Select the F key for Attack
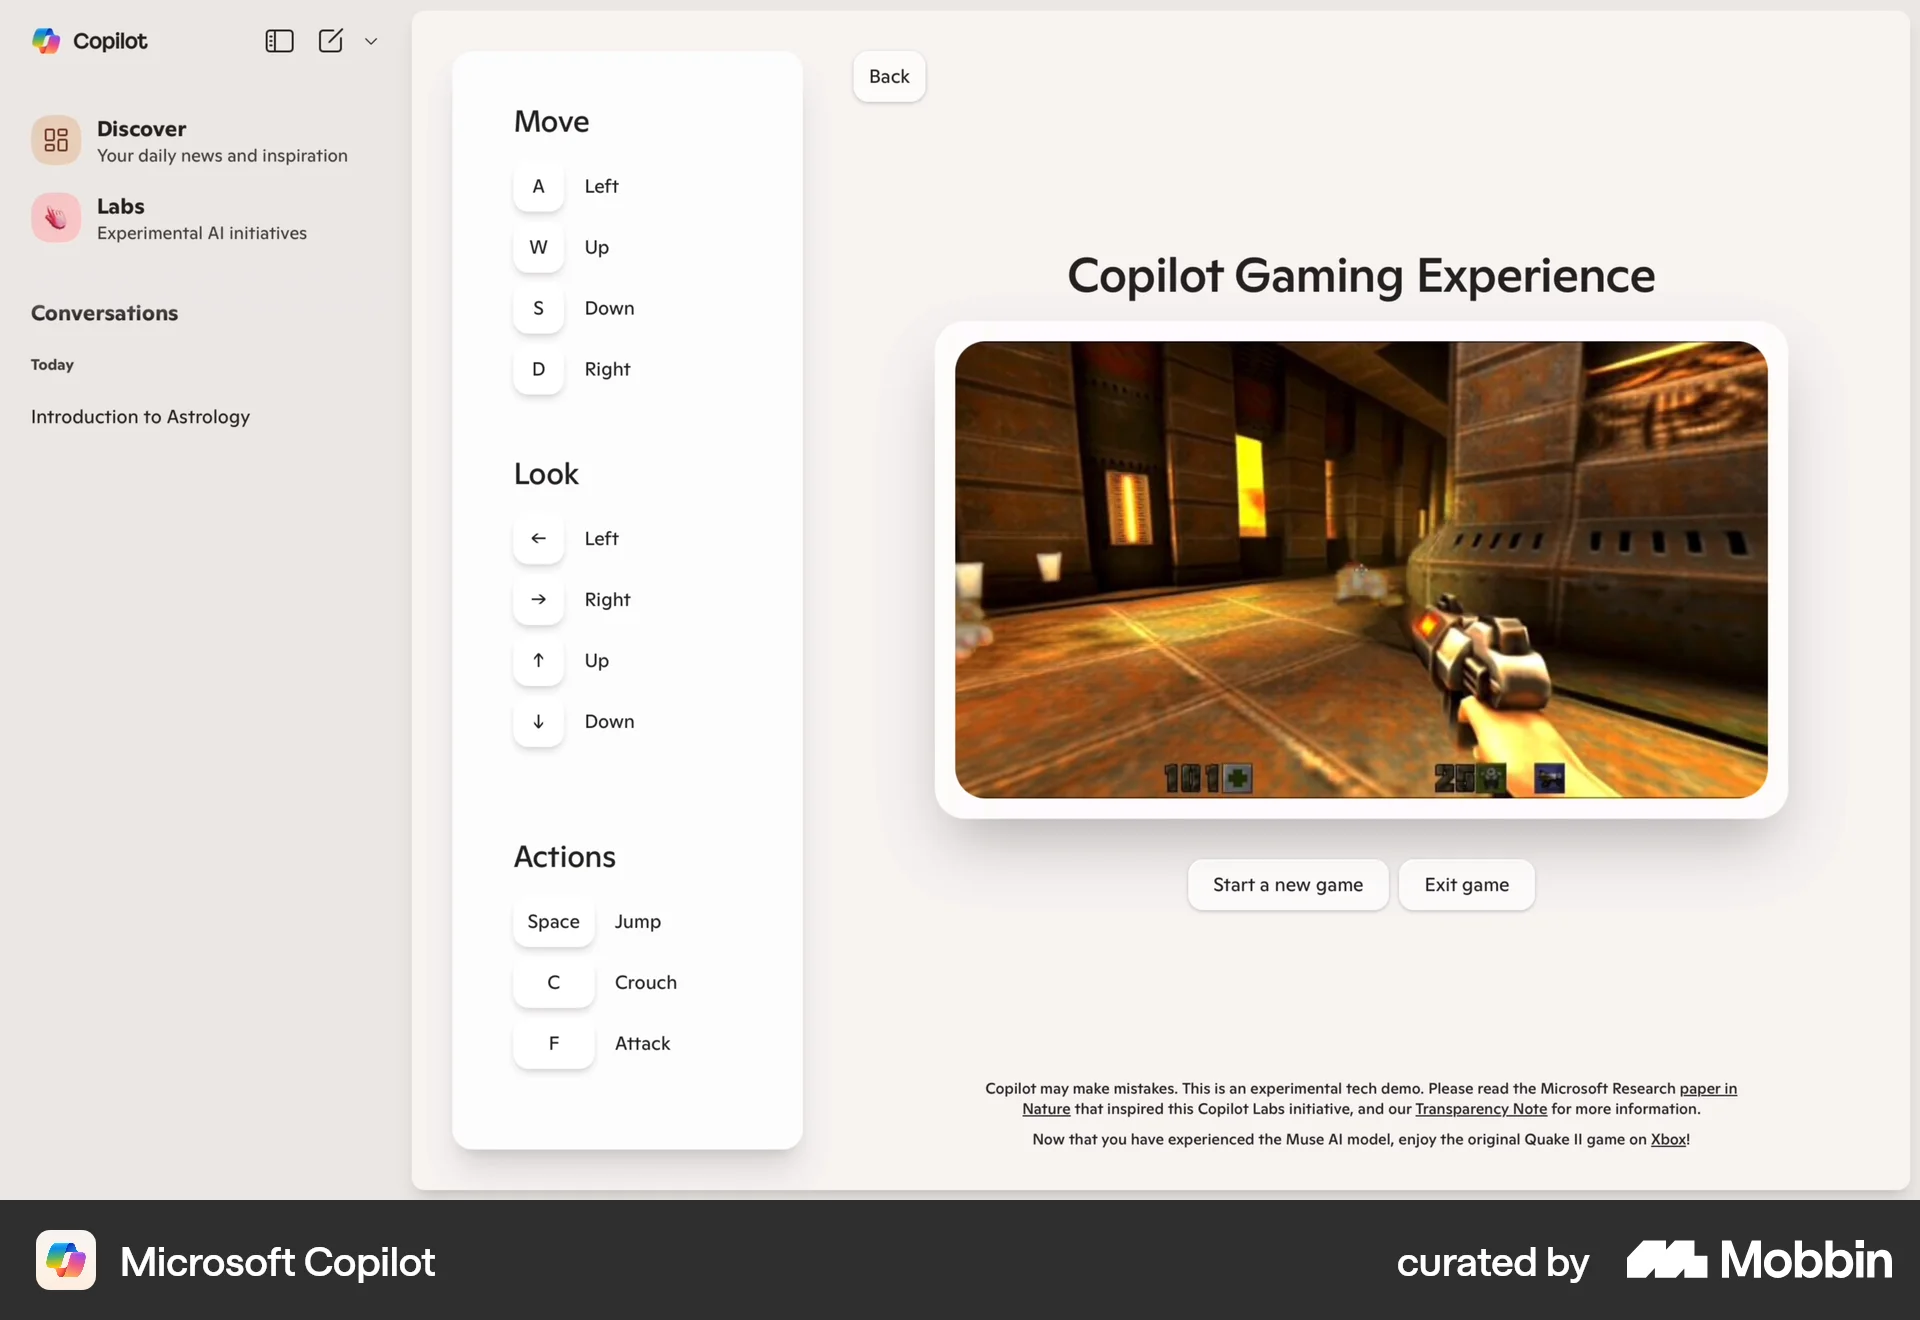Image resolution: width=1920 pixels, height=1320 pixels. click(x=553, y=1043)
